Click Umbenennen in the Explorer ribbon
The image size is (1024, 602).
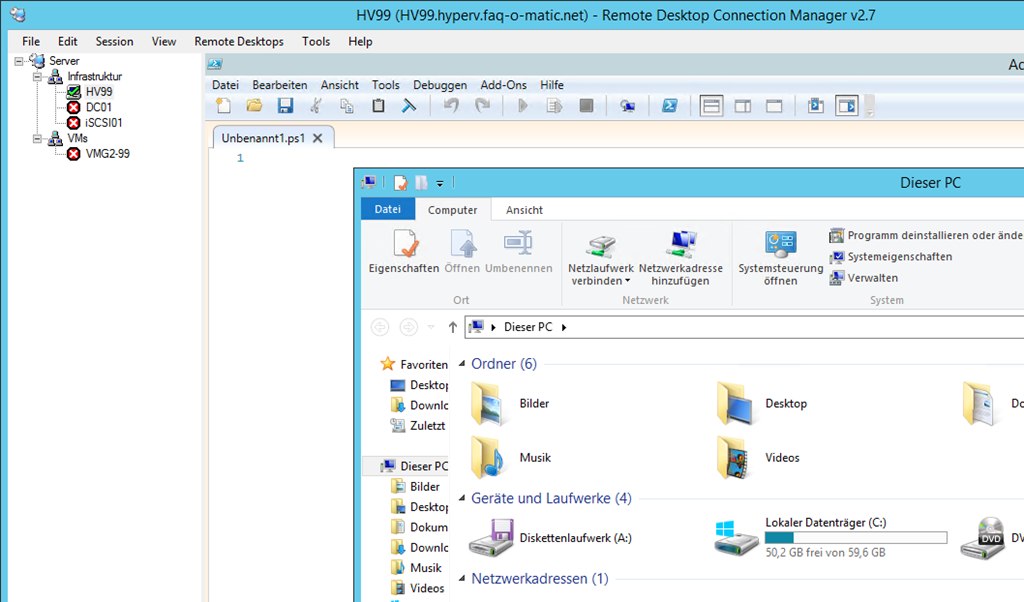[x=519, y=252]
